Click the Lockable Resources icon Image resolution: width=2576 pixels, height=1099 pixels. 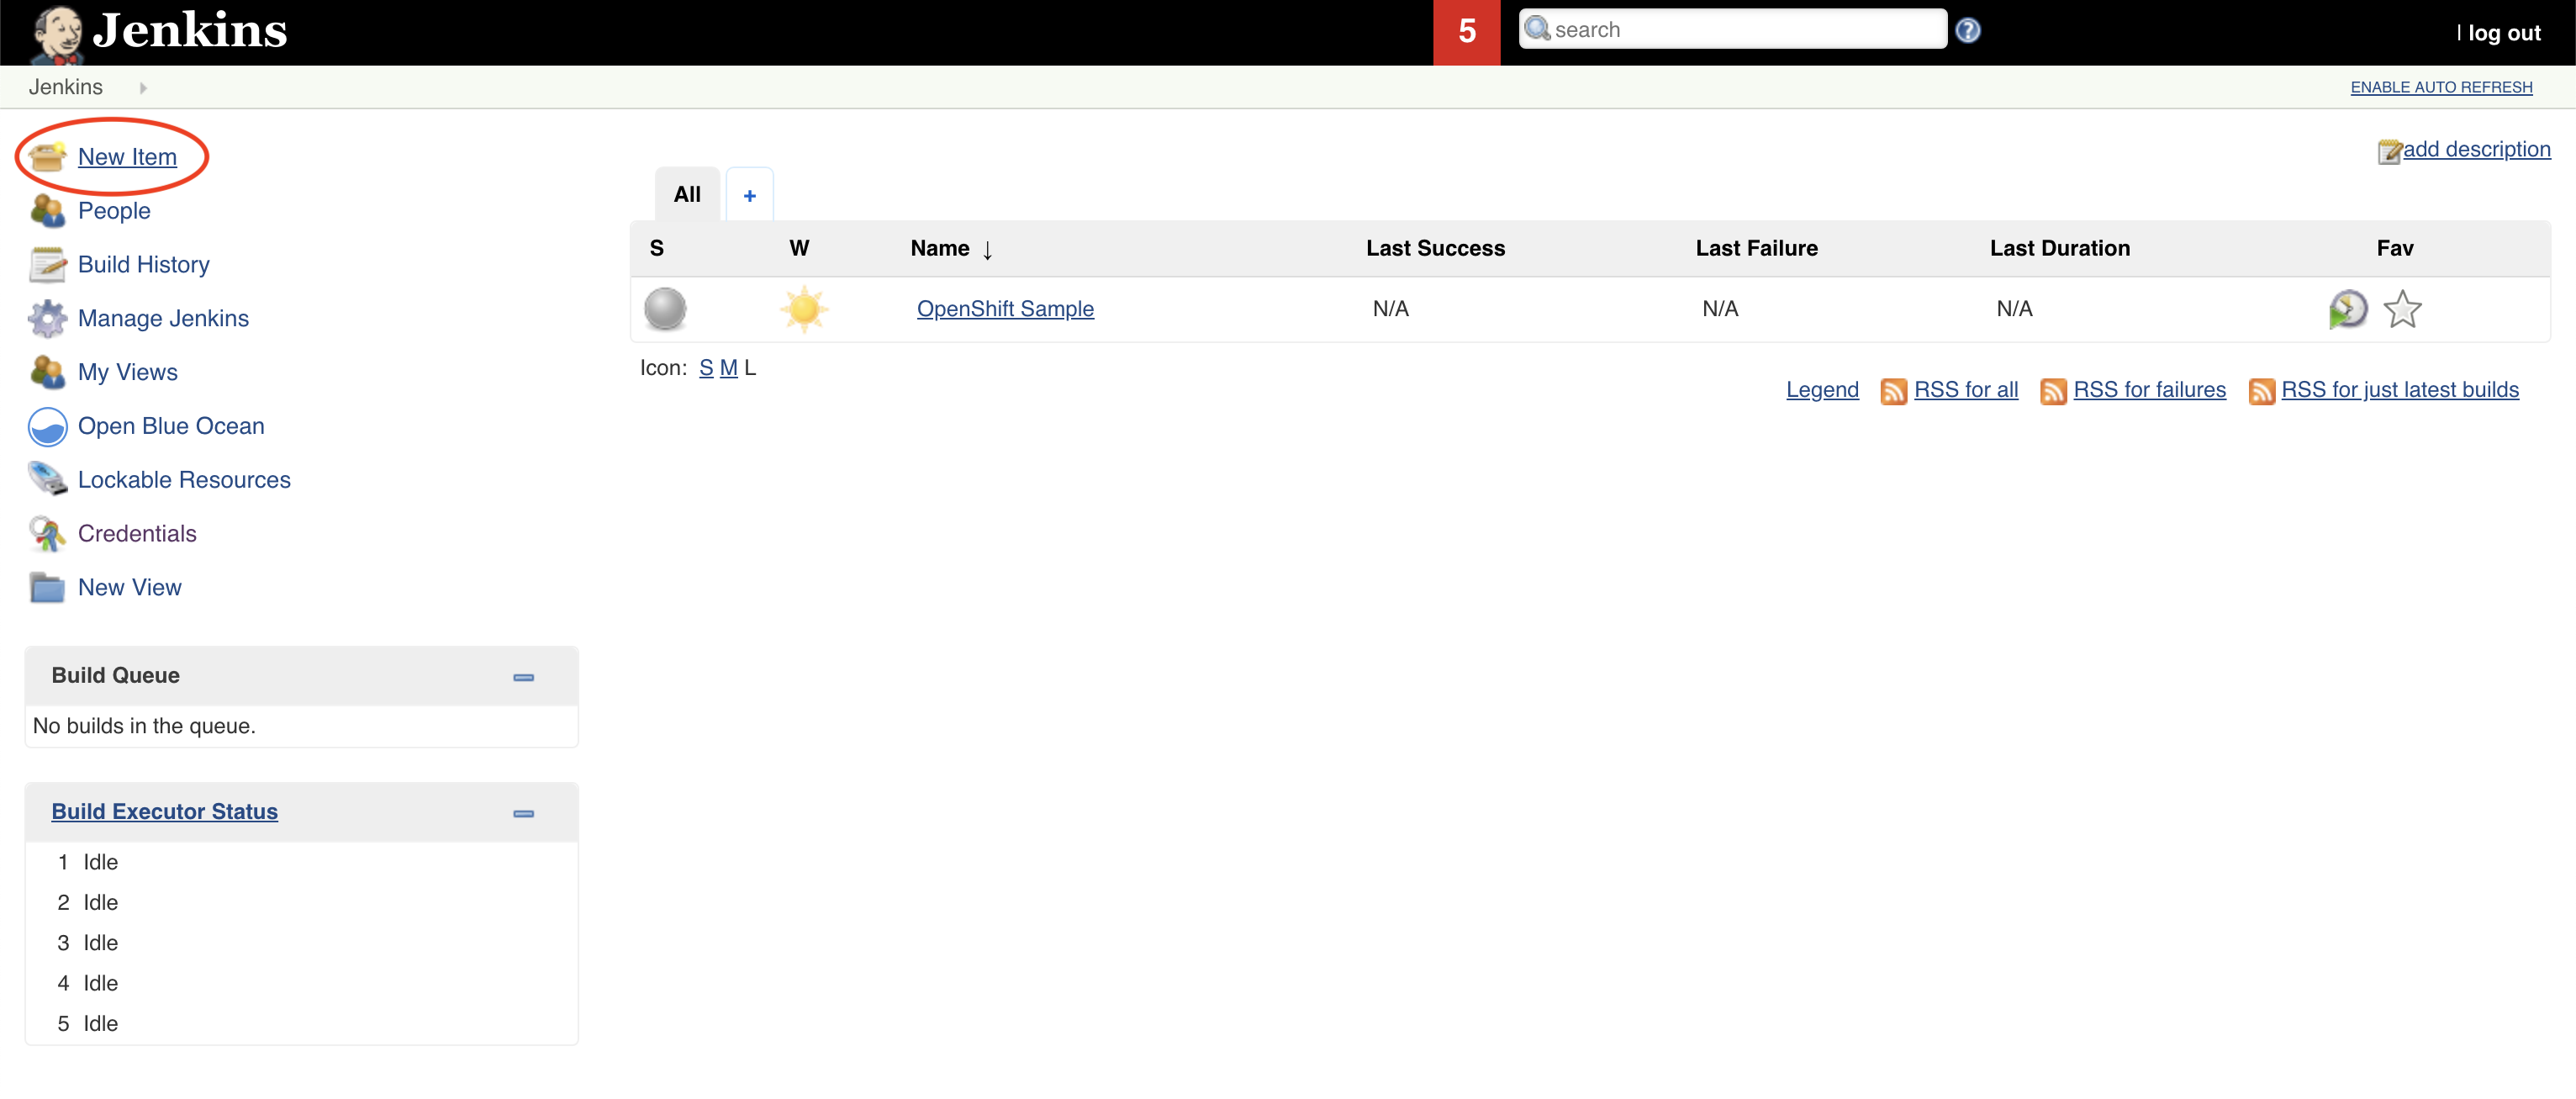47,480
